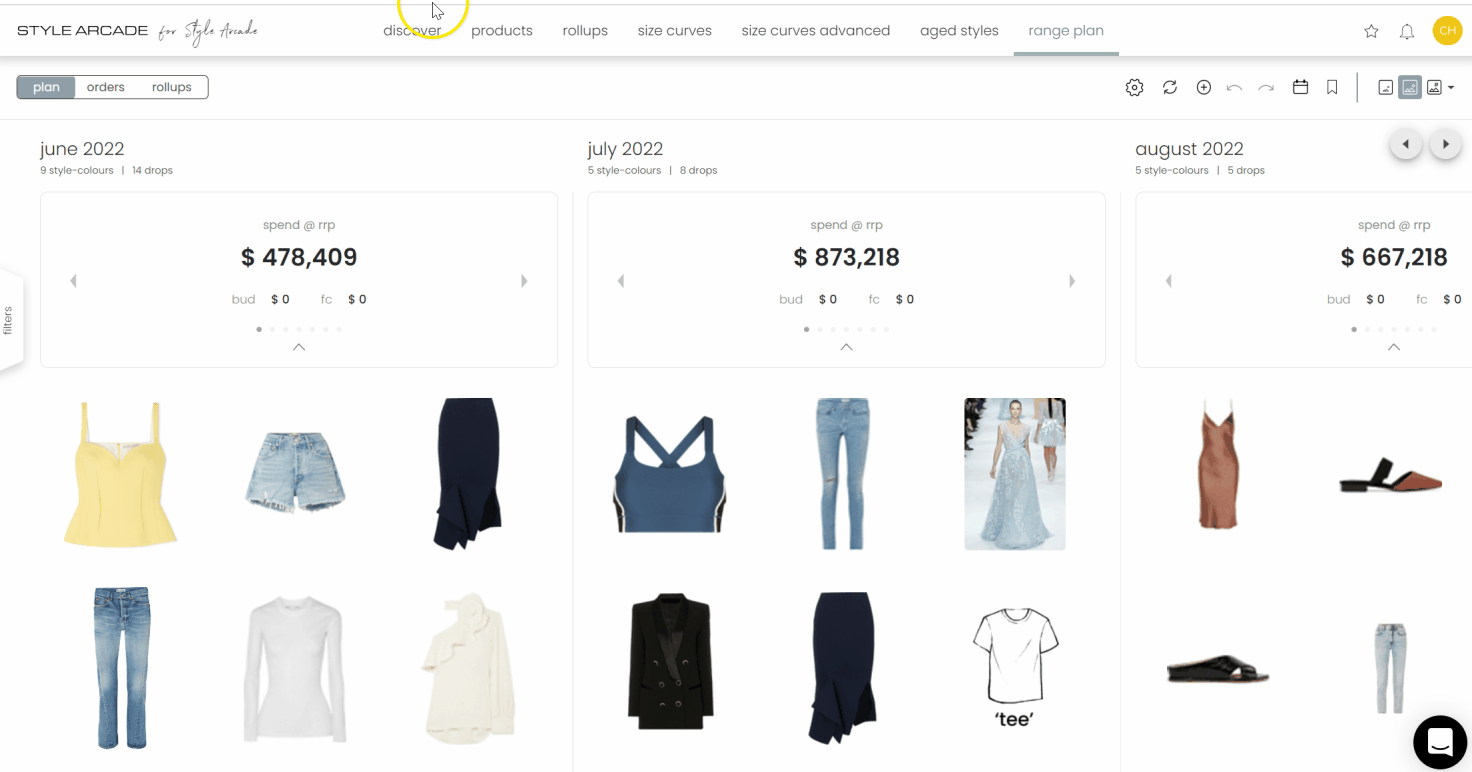The height and width of the screenshot is (772, 1472).
Task: Open range plan settings gear
Action: 1134,88
